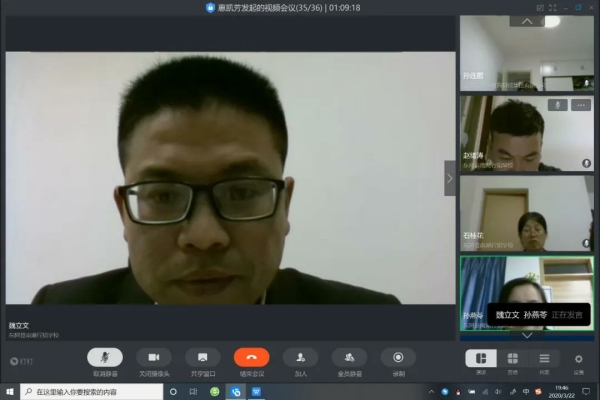This screenshot has width=600, height=400.
Task: Click main speaker name 魏立文
Action: (19, 325)
